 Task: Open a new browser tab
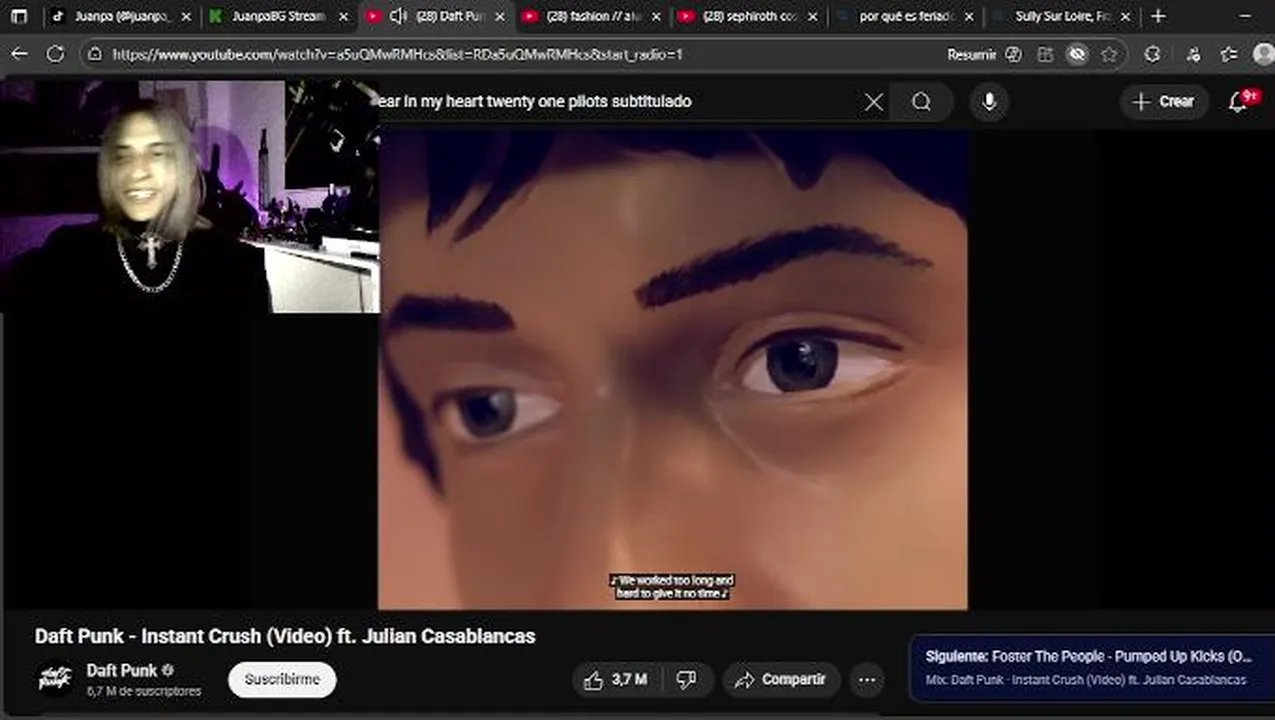pyautogui.click(x=1158, y=16)
